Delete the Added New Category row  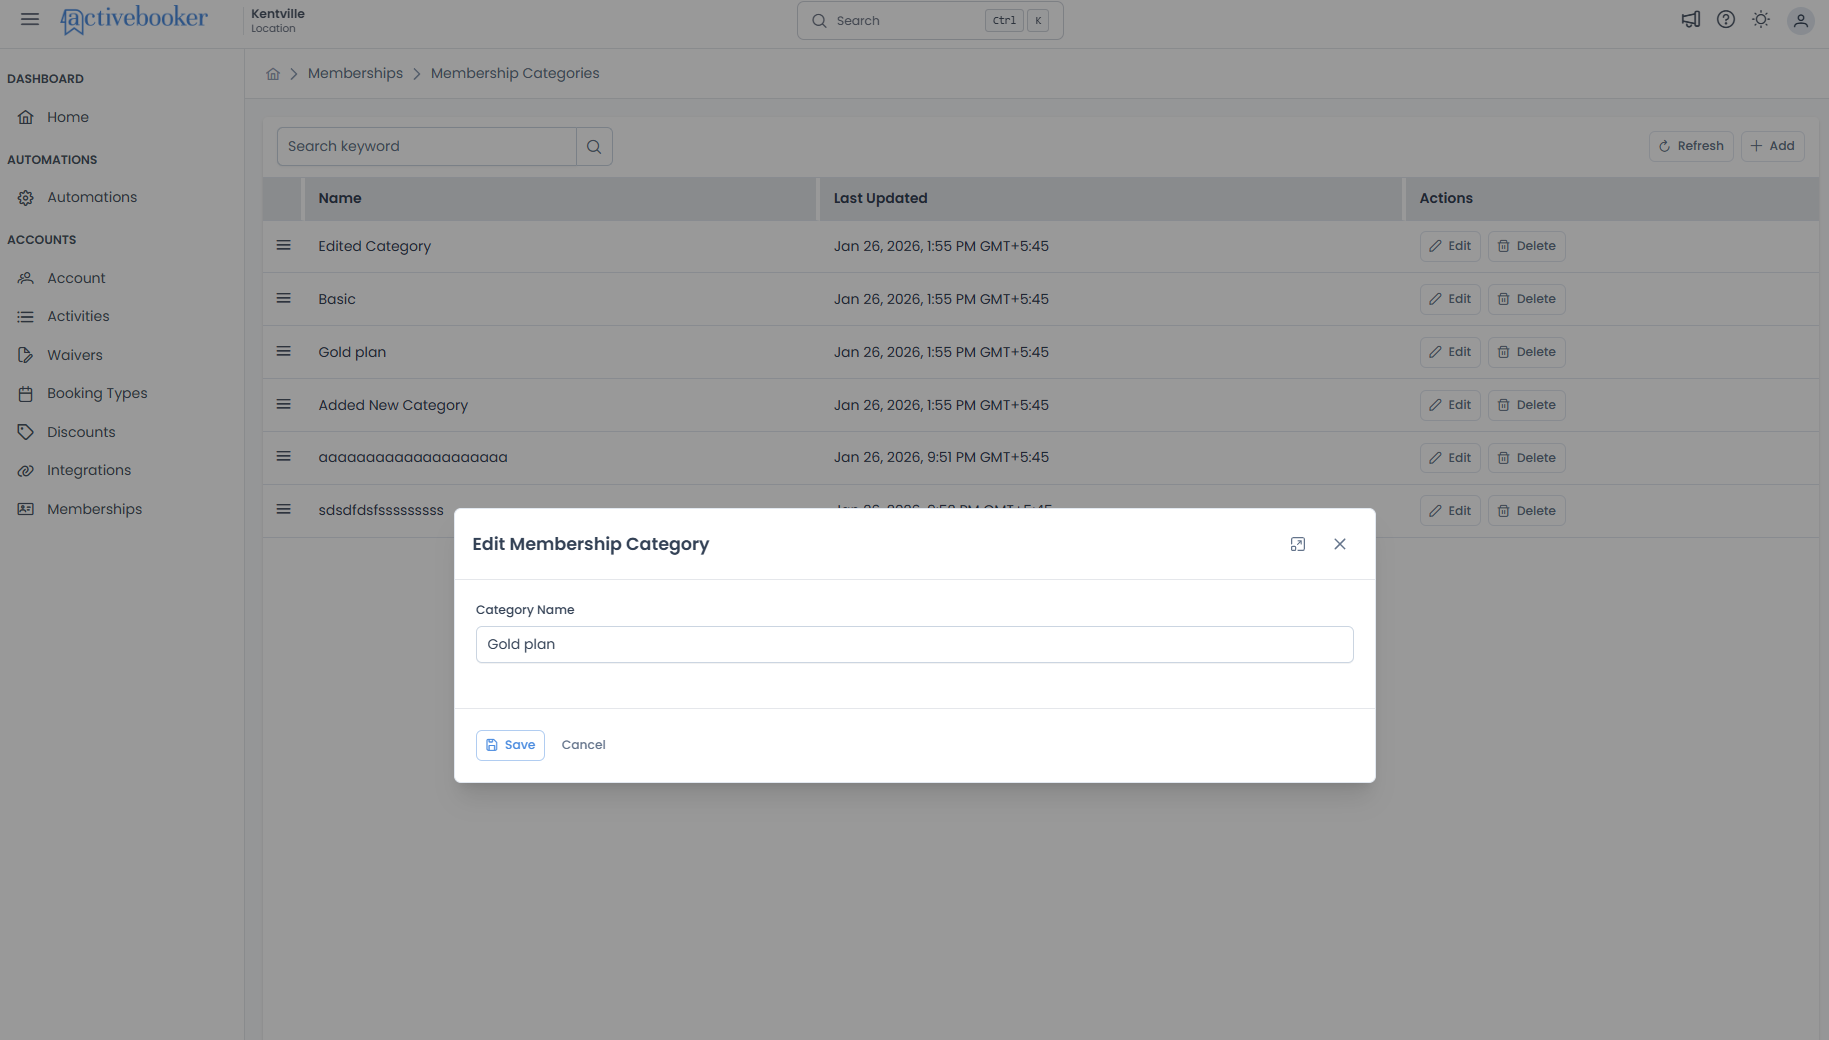pos(1527,405)
